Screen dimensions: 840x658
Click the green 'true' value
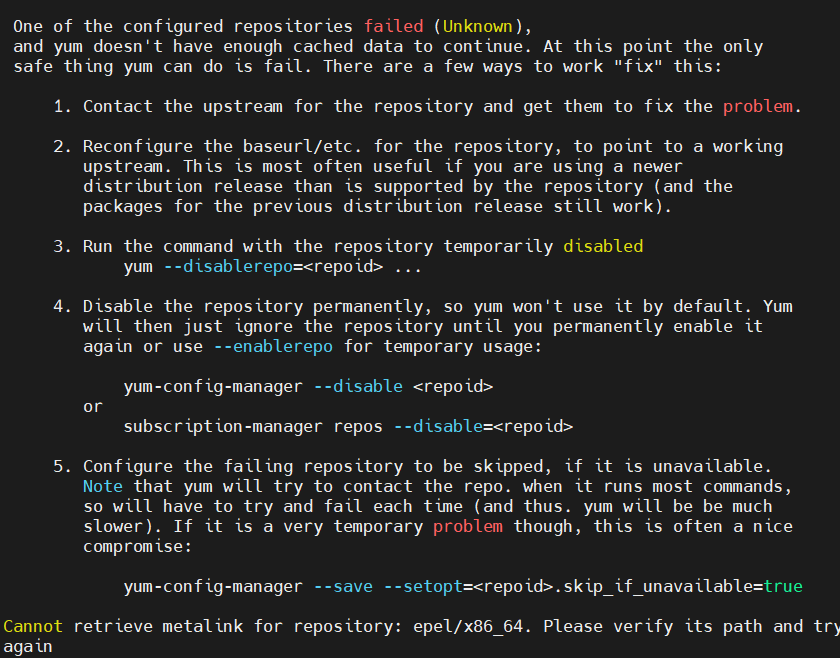click(783, 587)
